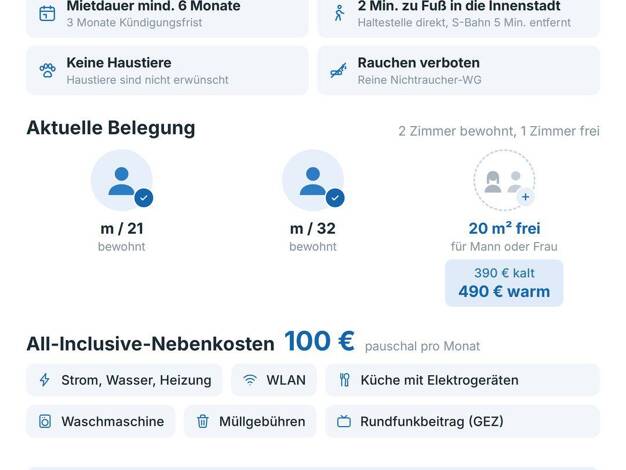Click the 20 m² frei link
The image size is (626, 470).
pyautogui.click(x=504, y=228)
